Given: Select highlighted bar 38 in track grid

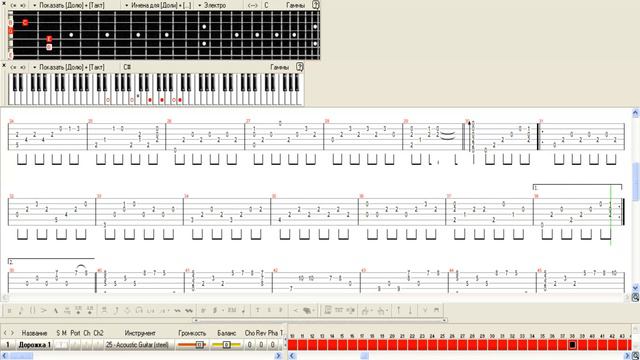Looking at the screenshot, I should (572, 345).
